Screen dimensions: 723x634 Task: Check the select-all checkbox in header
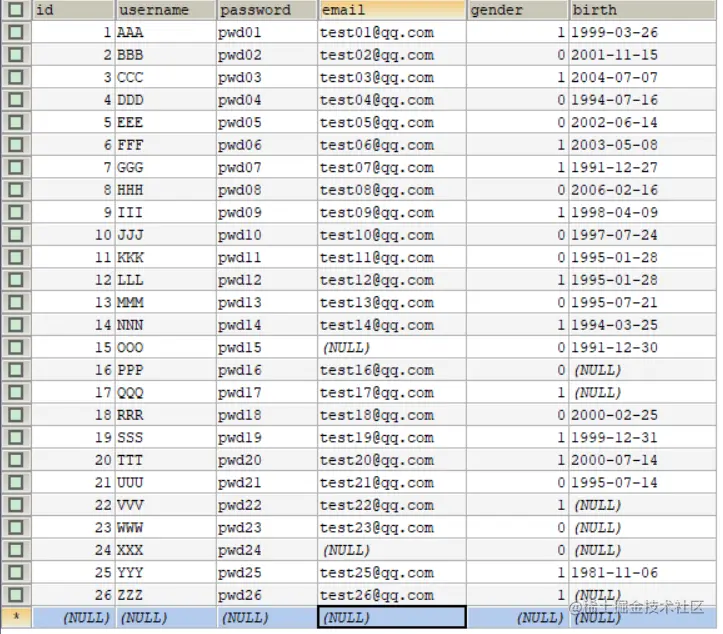coord(16,10)
